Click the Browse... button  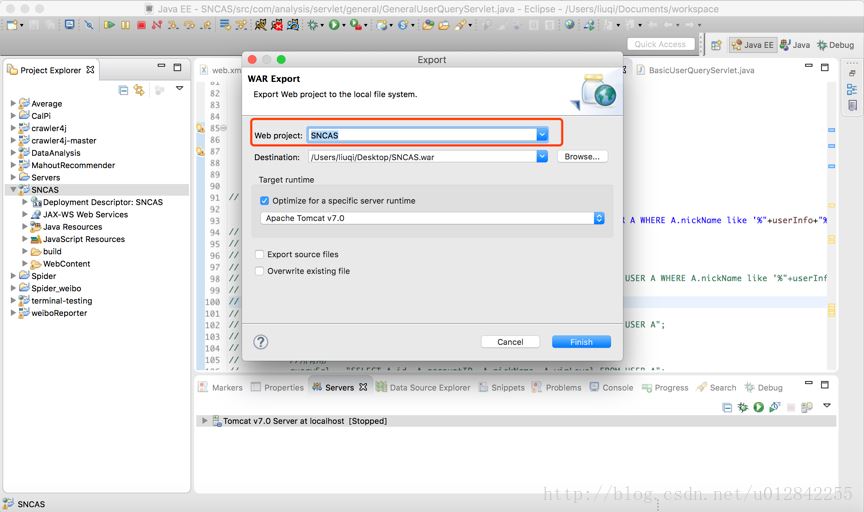582,157
